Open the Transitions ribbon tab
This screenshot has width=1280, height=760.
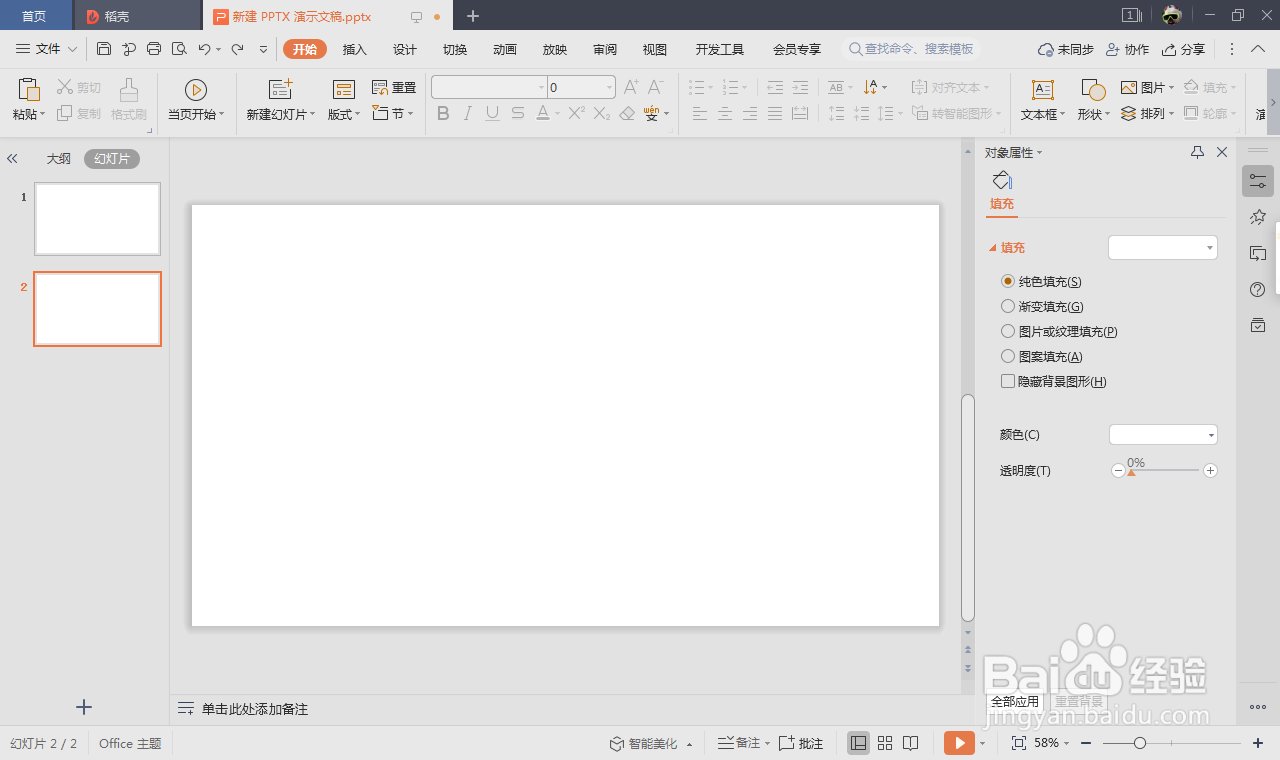[455, 49]
